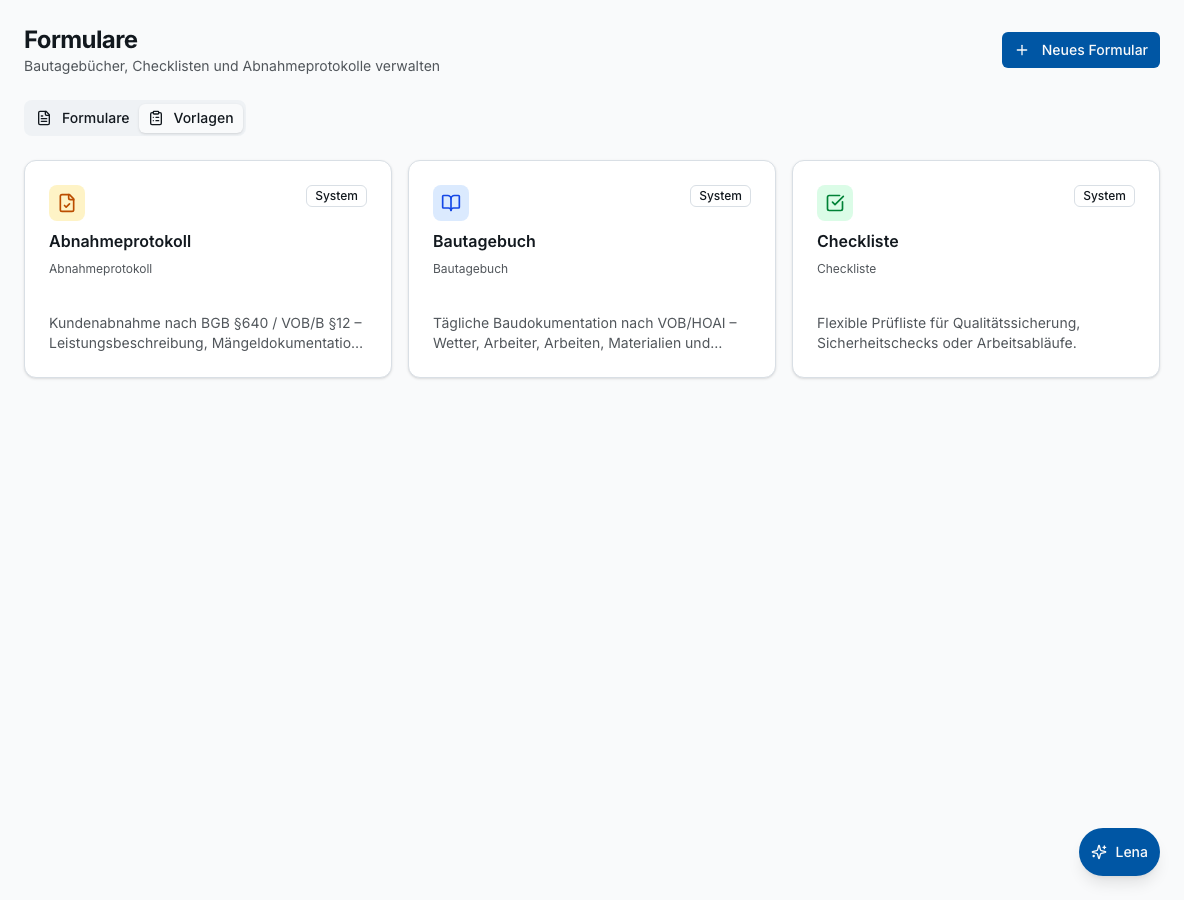The image size is (1184, 900).
Task: Select the Vorlagen tab
Action: point(191,118)
